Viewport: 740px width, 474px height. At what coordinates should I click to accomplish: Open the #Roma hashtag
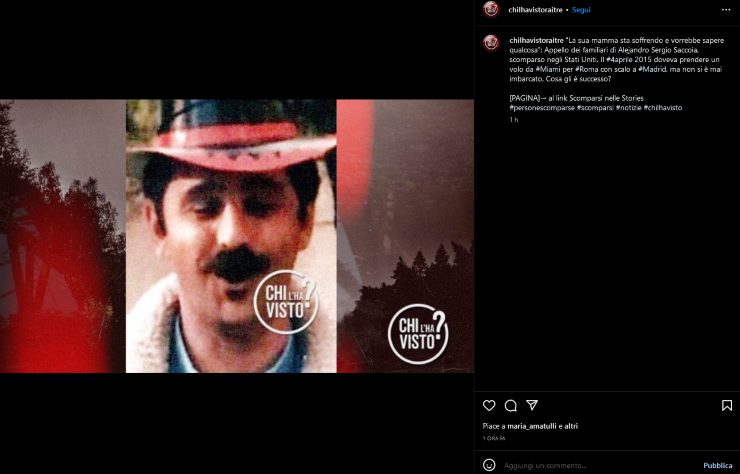pyautogui.click(x=587, y=69)
